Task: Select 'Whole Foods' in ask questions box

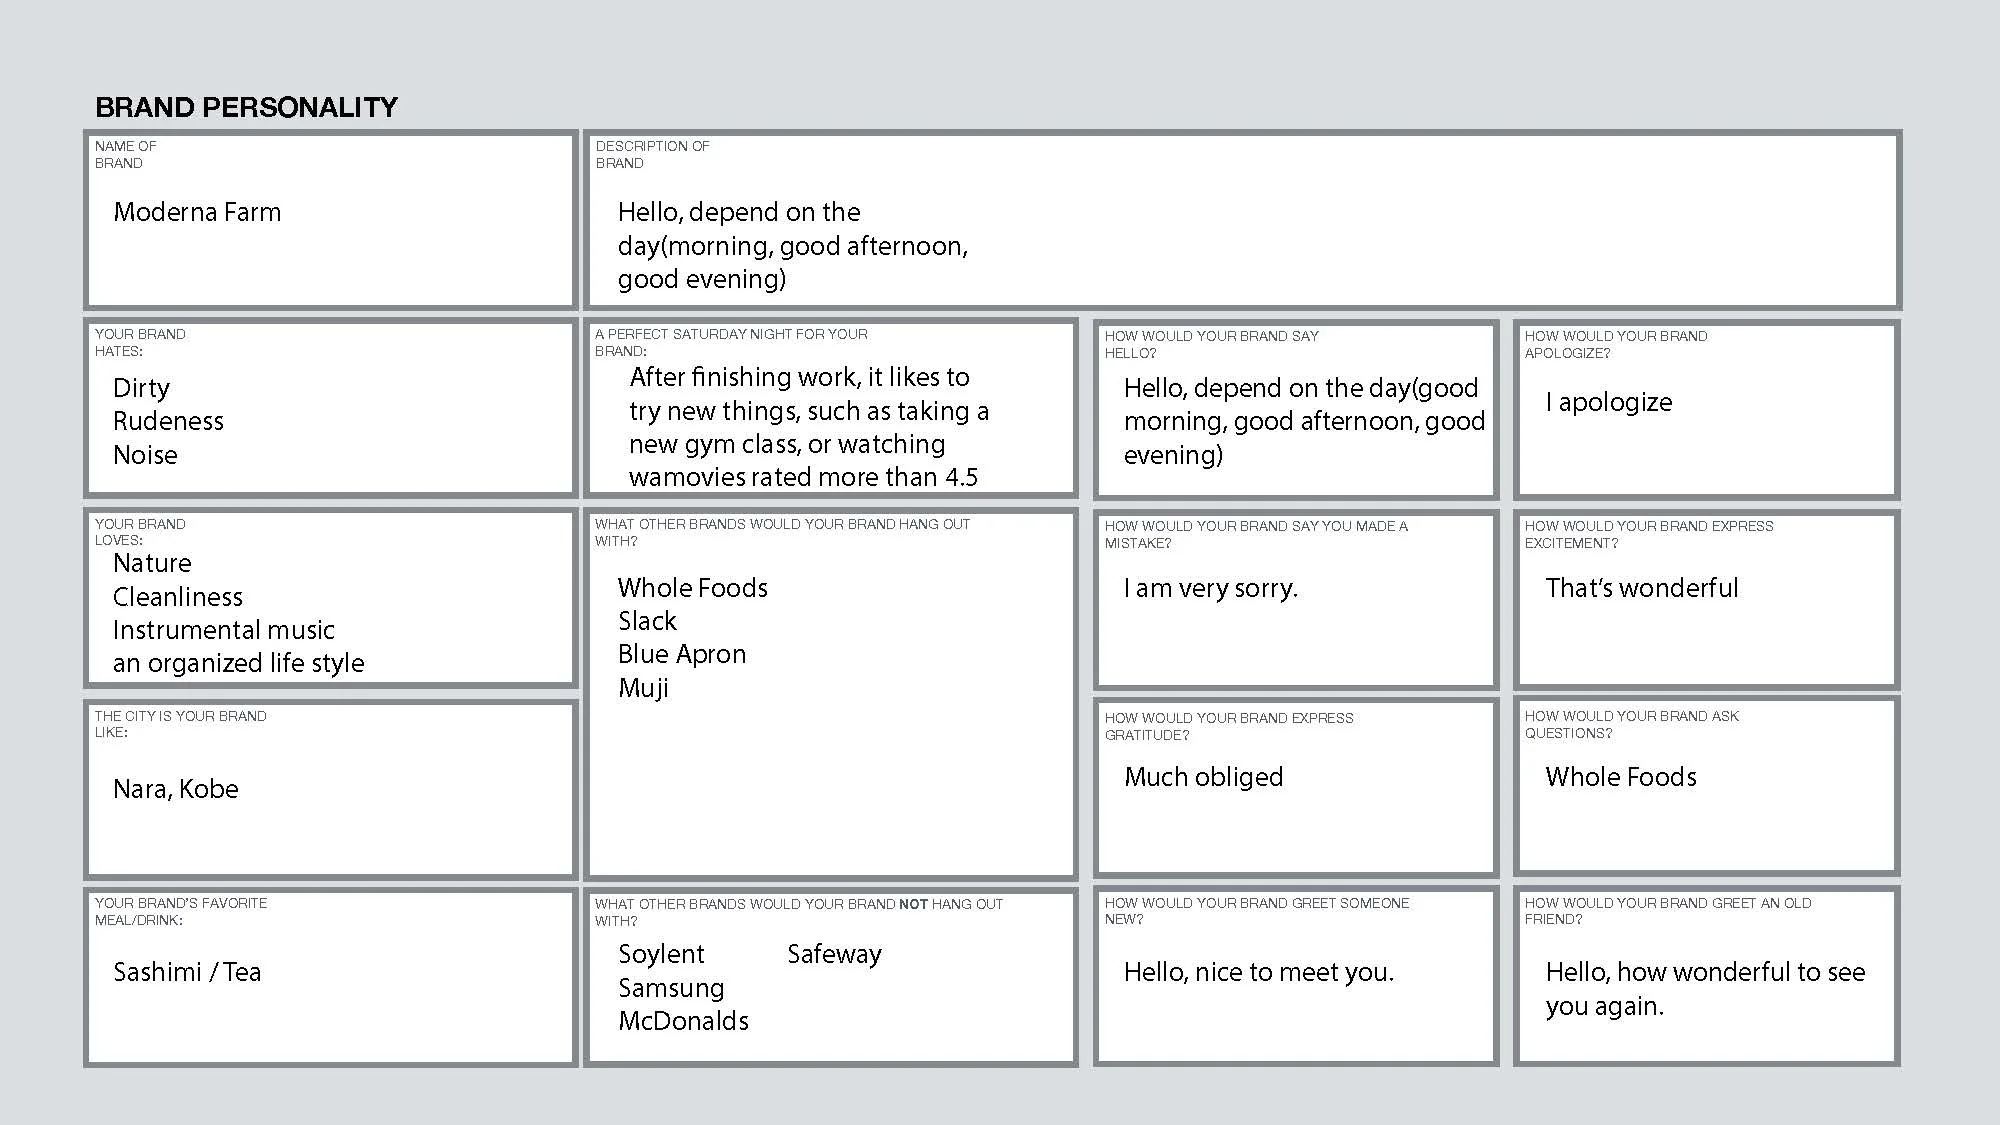Action: pyautogui.click(x=1621, y=777)
